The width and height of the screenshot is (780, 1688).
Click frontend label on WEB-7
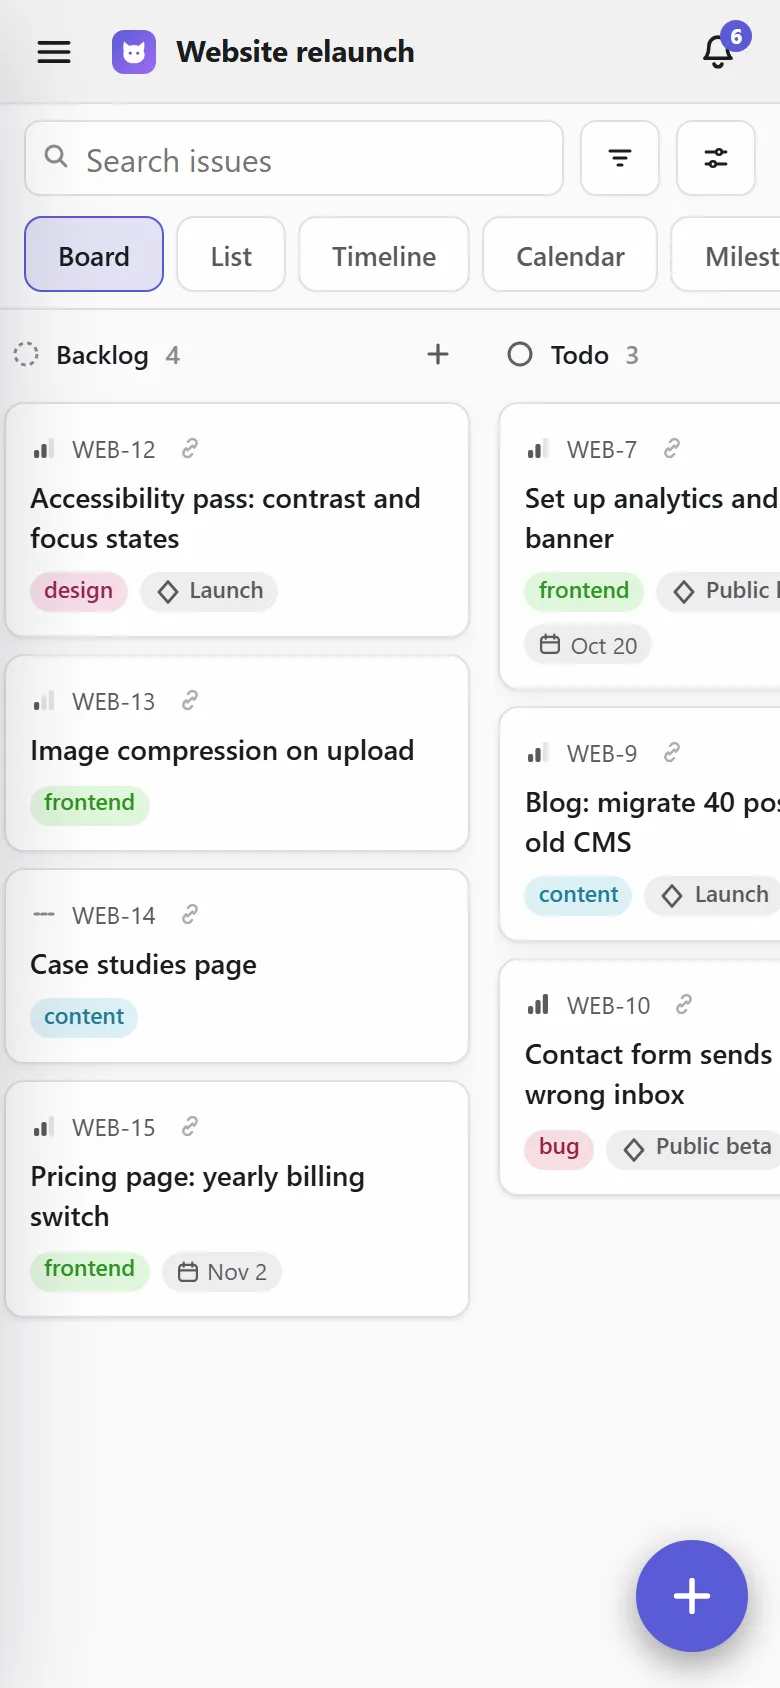[x=584, y=591]
